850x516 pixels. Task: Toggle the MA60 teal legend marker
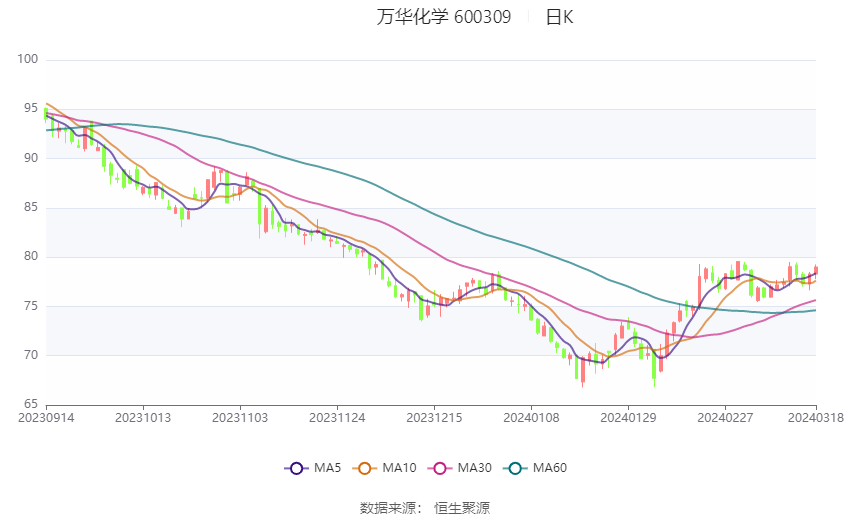point(514,468)
